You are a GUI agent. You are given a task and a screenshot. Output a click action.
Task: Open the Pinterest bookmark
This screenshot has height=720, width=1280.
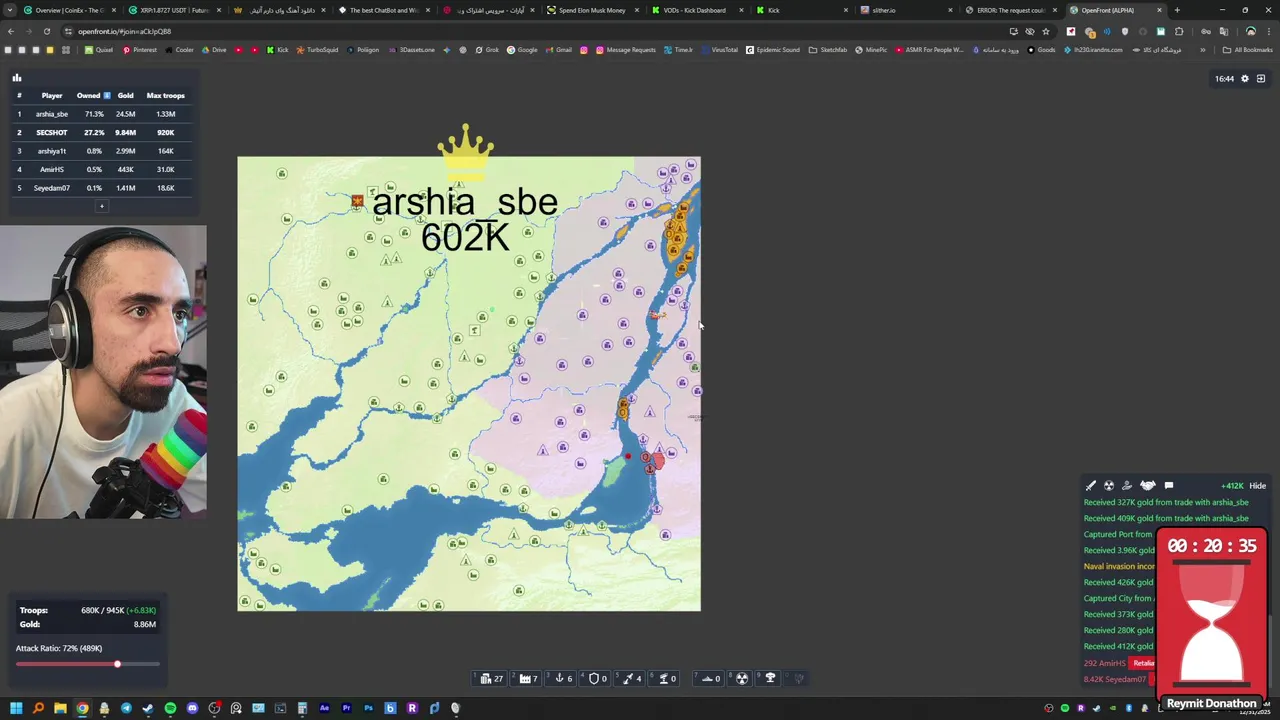[140, 49]
